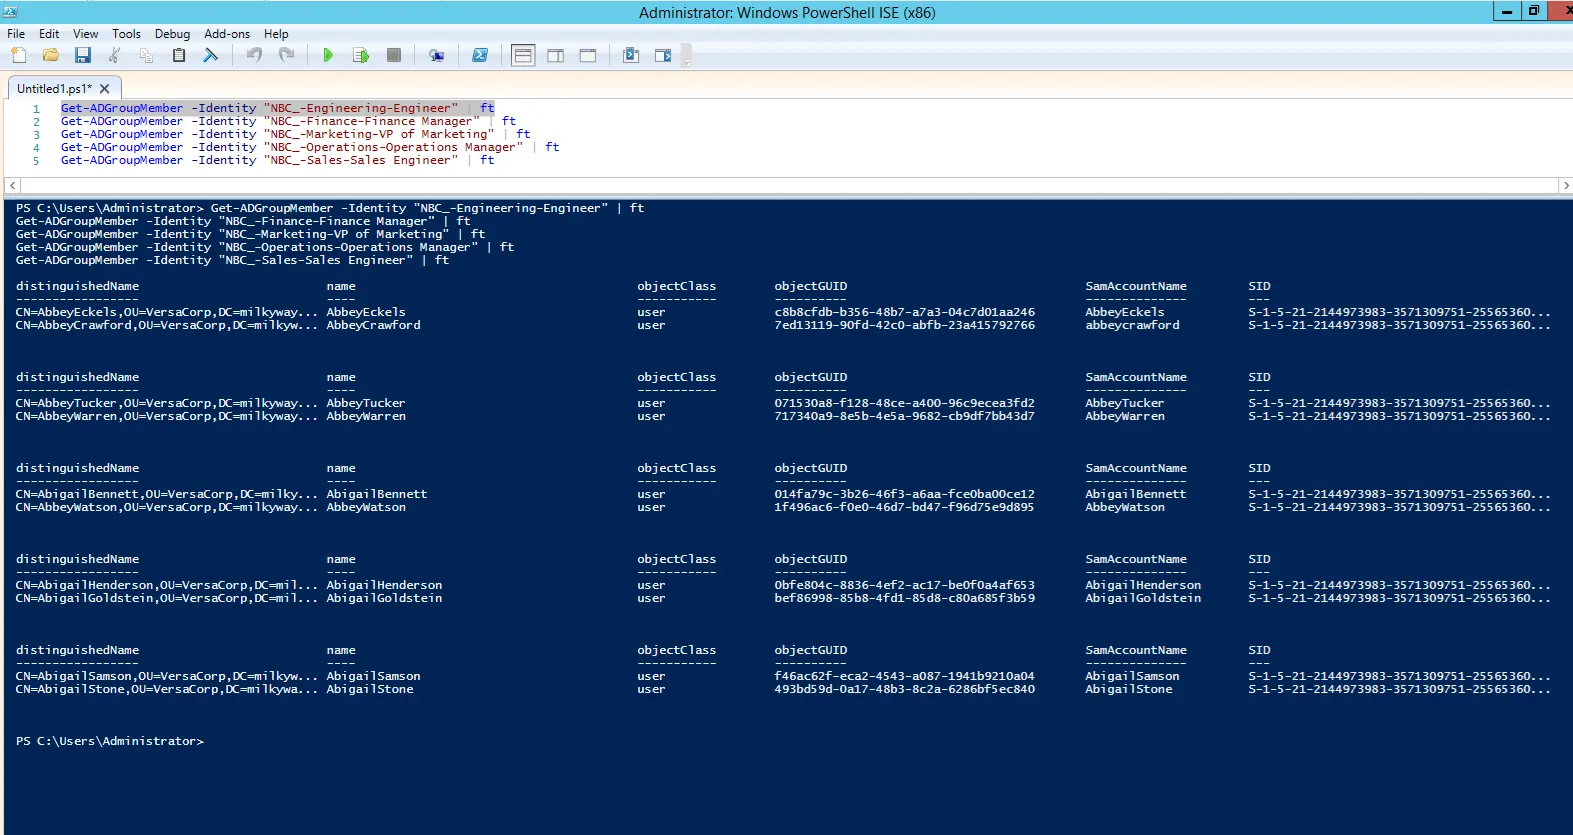1573x835 pixels.
Task: Copy selection using the Copy icon
Action: (147, 55)
